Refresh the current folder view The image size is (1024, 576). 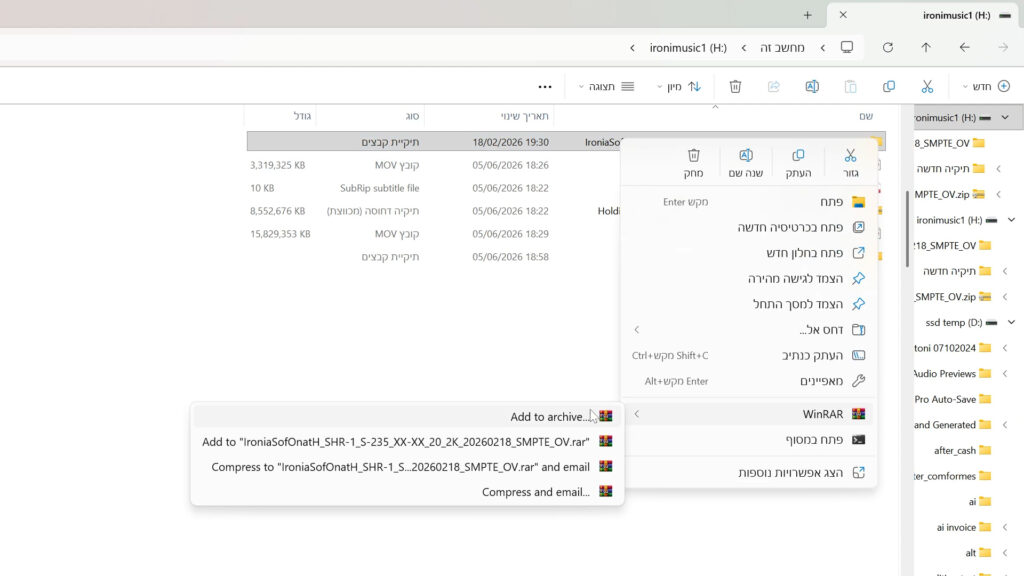(888, 48)
